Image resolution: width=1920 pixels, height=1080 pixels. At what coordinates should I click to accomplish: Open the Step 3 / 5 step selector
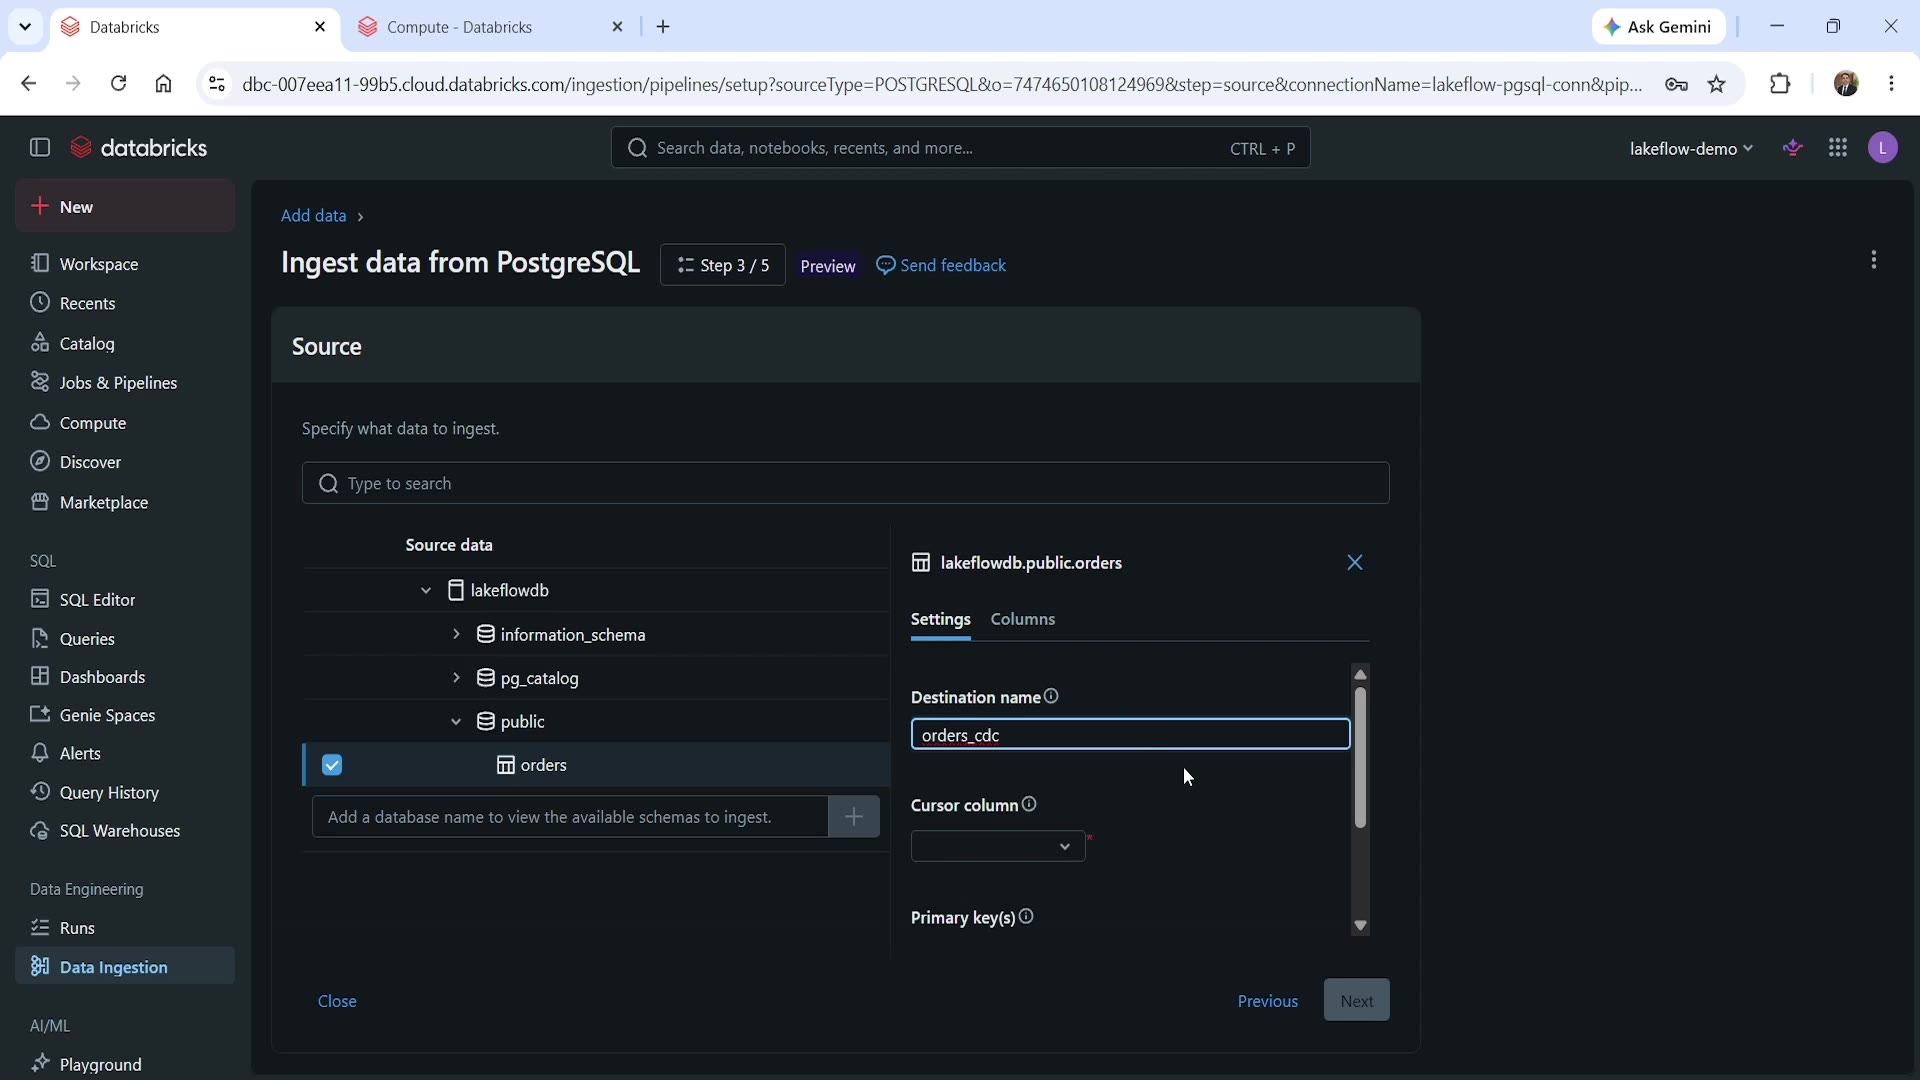723,265
